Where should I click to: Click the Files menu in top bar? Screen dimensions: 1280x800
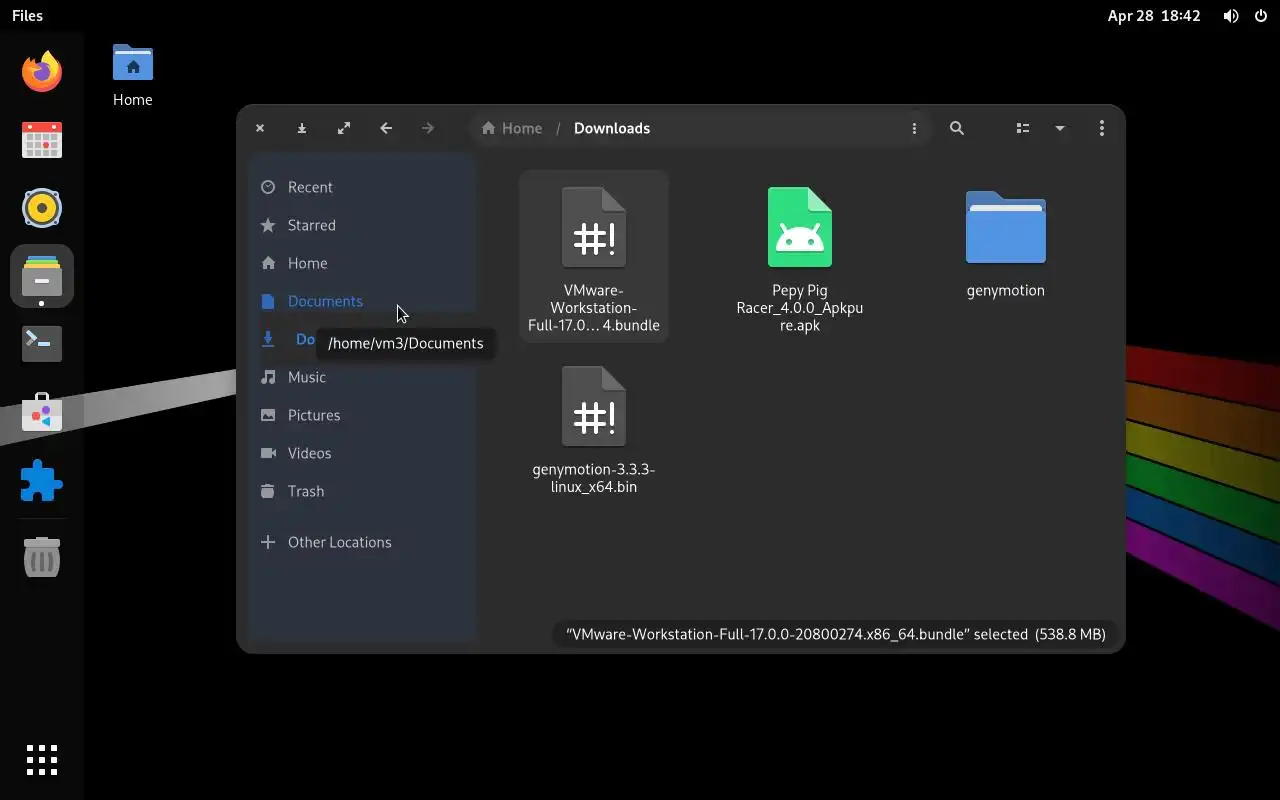coord(27,16)
